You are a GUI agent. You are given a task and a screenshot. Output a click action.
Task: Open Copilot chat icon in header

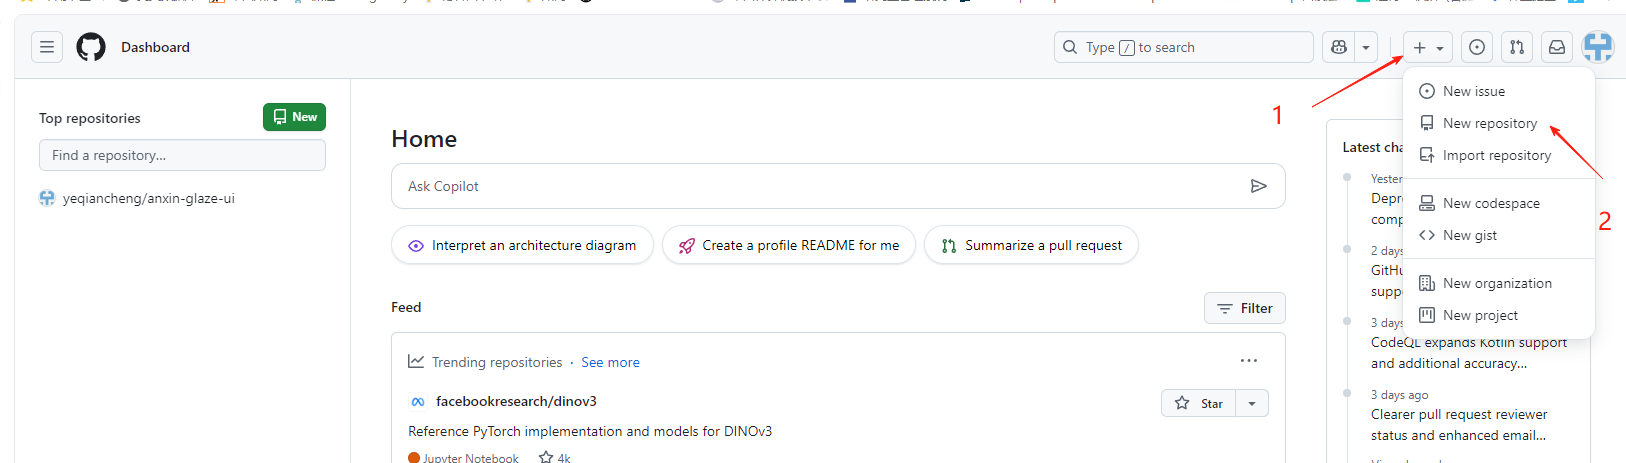[1339, 47]
